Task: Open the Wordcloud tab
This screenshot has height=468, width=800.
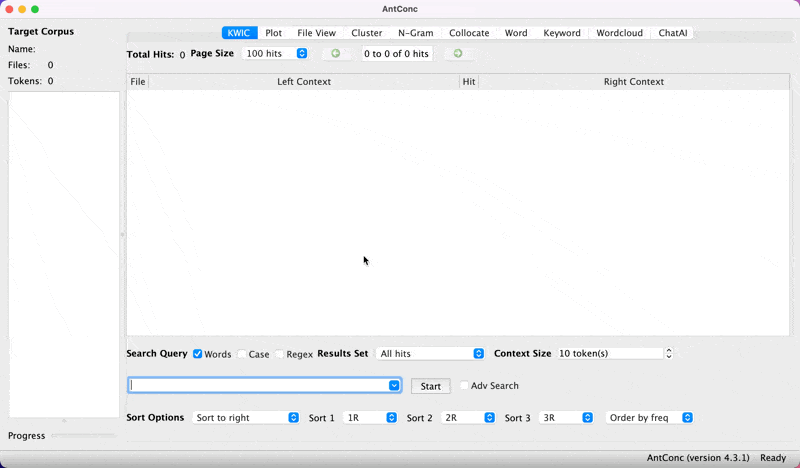Action: [x=619, y=33]
